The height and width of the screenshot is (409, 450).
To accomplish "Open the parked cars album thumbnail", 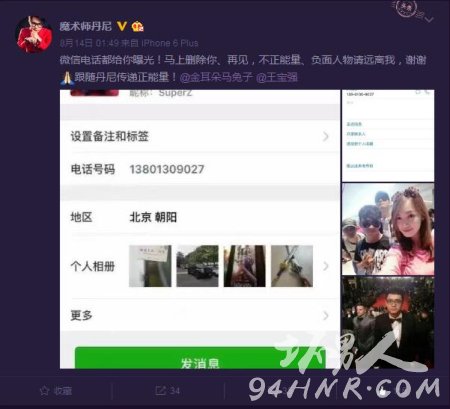I will coord(197,266).
